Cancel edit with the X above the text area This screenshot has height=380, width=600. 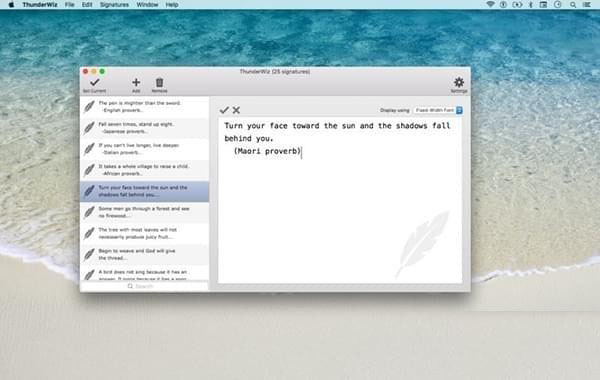pyautogui.click(x=236, y=110)
